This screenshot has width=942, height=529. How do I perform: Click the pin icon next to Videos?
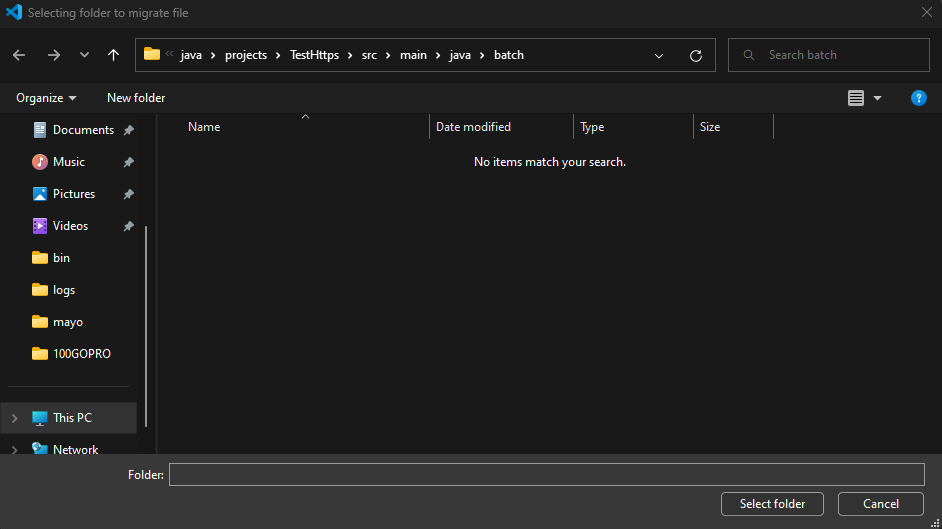pos(128,226)
